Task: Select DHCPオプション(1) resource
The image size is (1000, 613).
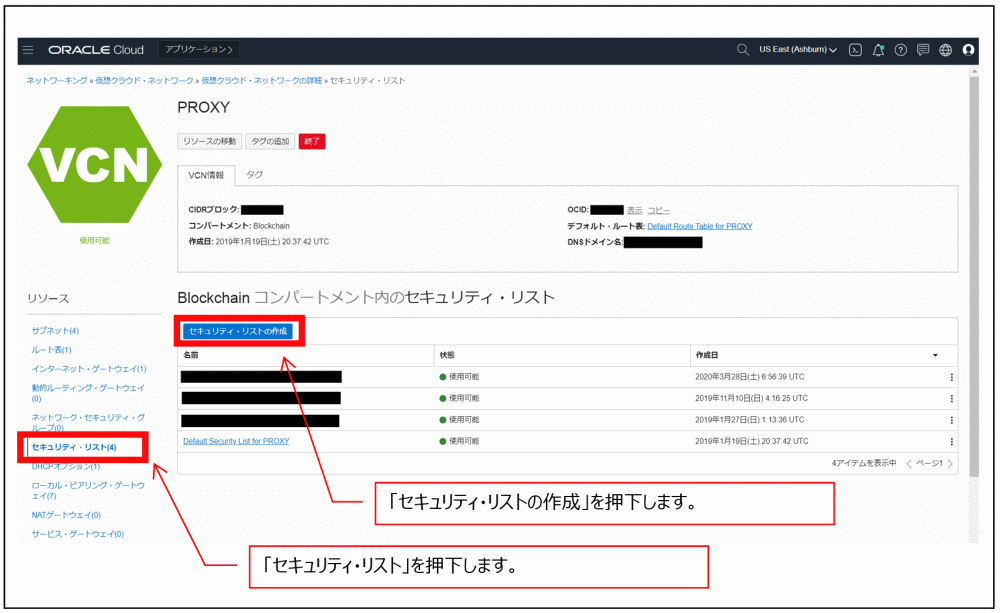Action: coord(66,467)
